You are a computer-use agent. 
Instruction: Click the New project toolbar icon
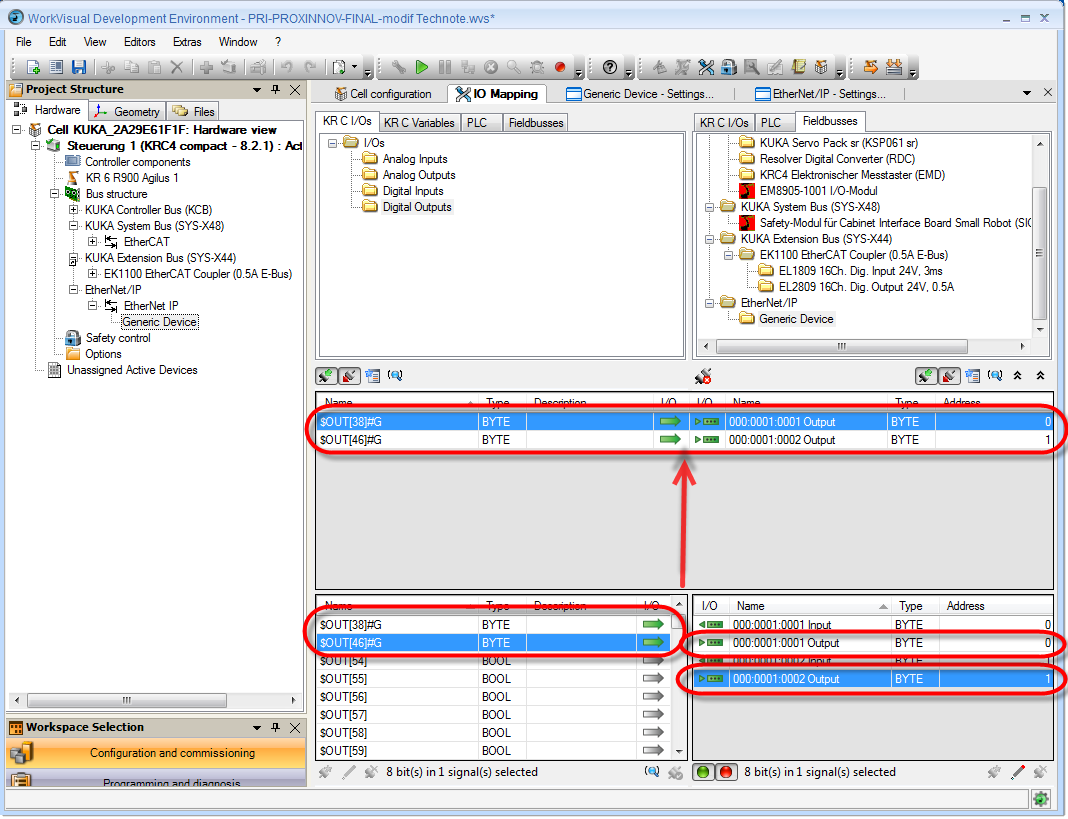pyautogui.click(x=33, y=67)
